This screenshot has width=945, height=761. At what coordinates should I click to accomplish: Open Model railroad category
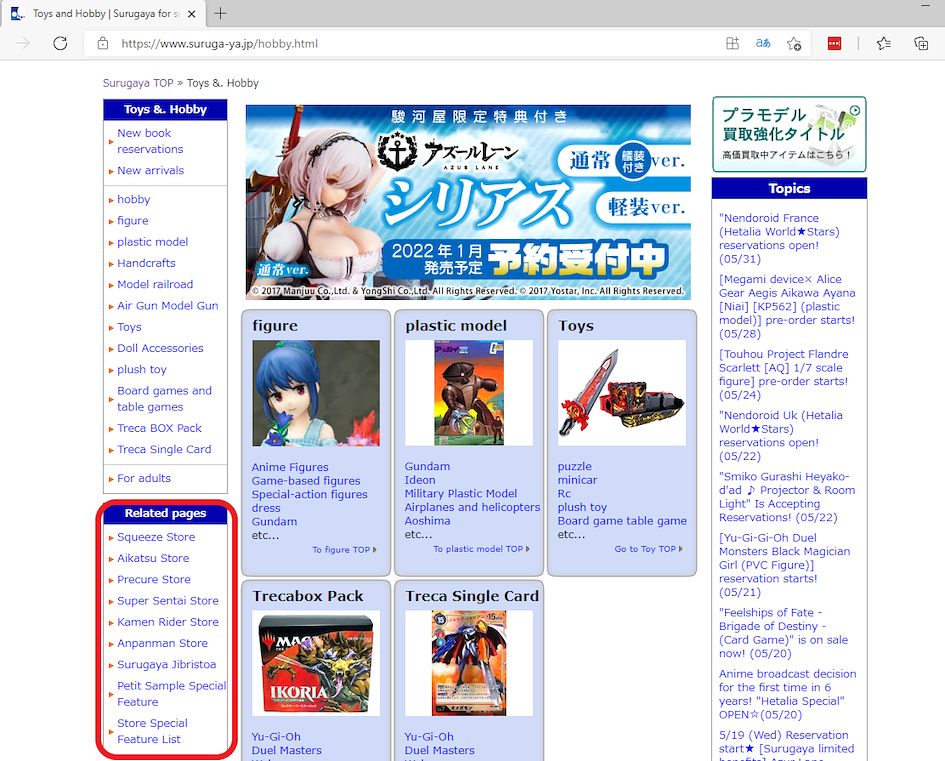tap(155, 284)
